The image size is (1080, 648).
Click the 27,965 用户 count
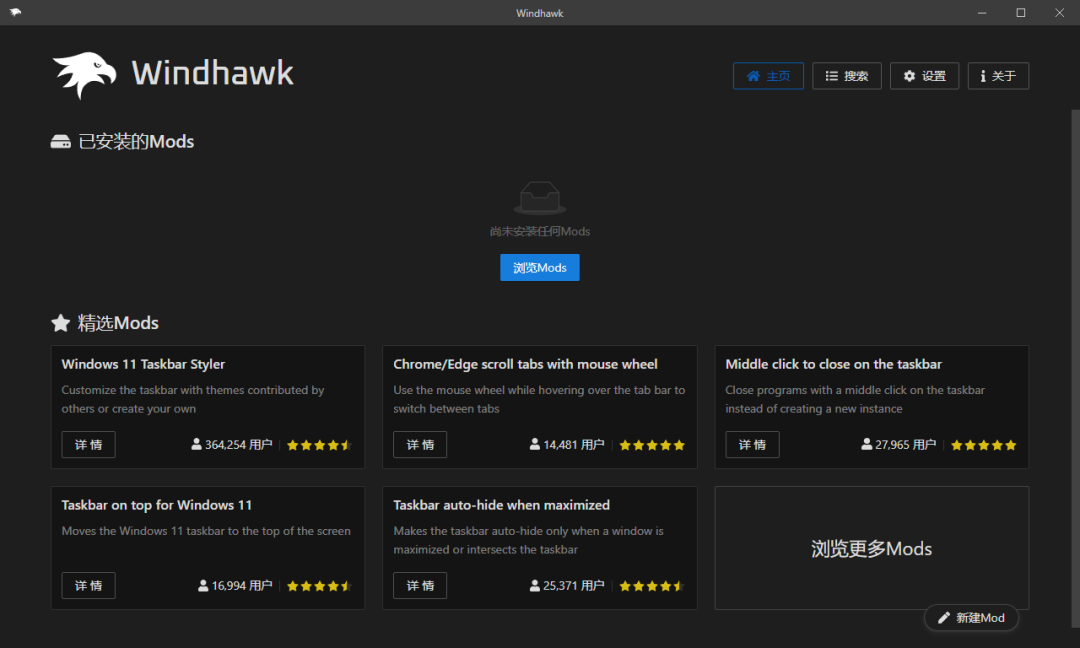click(x=906, y=445)
